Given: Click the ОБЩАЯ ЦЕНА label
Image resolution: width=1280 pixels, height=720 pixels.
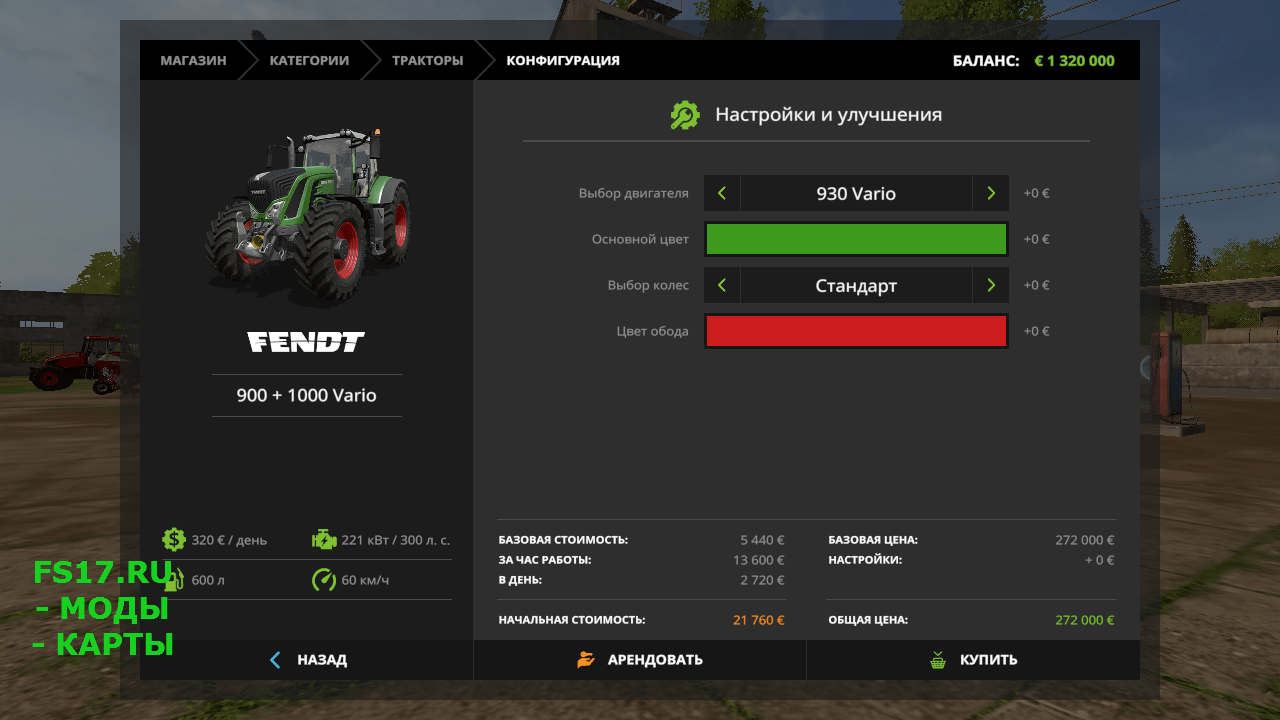Looking at the screenshot, I should coord(868,620).
